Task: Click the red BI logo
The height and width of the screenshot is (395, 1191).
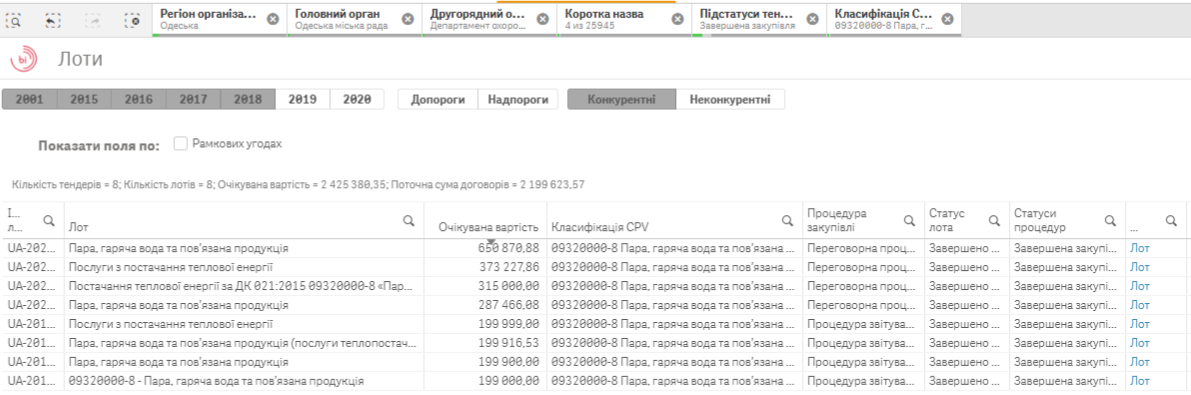Action: 24,58
